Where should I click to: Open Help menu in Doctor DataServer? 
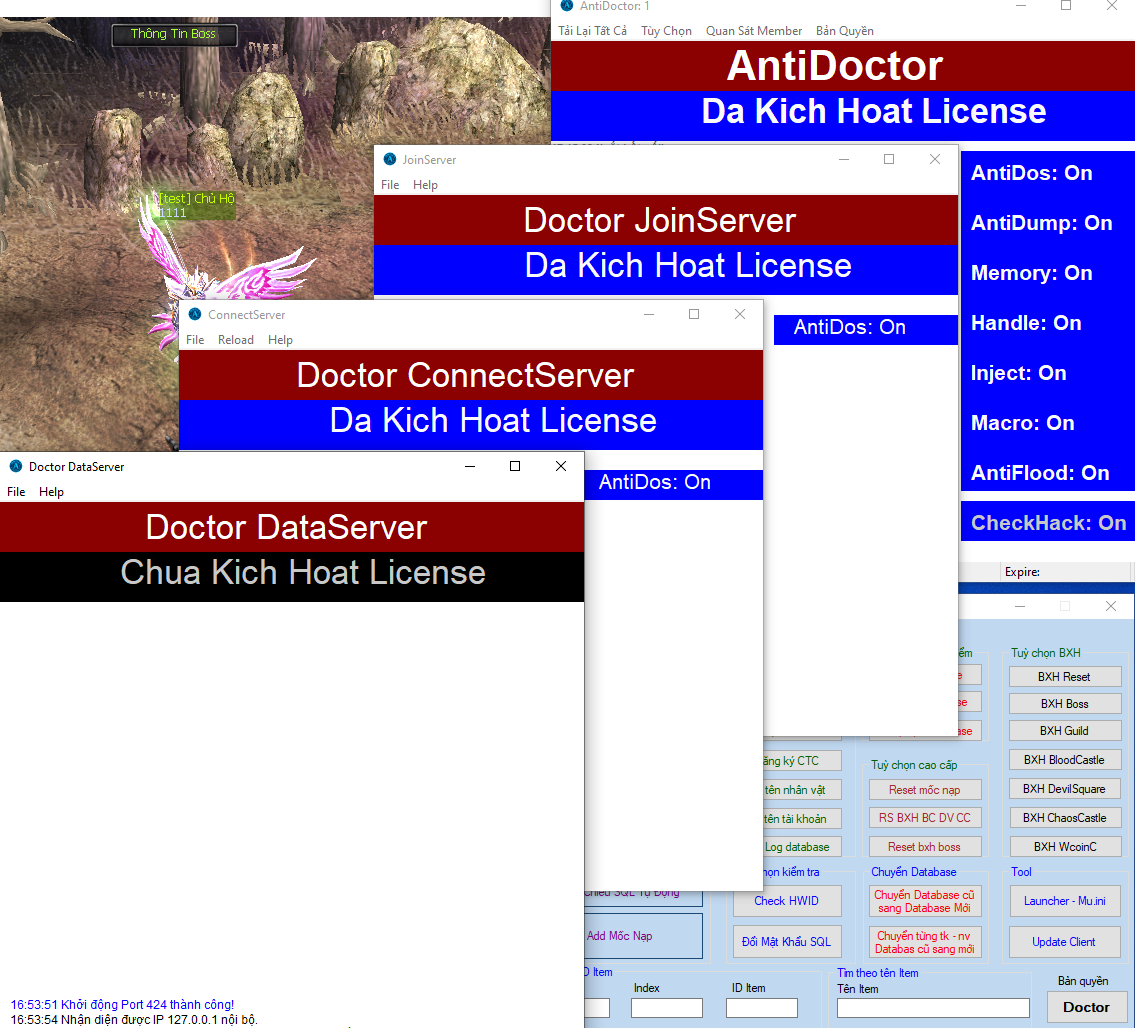coord(51,492)
